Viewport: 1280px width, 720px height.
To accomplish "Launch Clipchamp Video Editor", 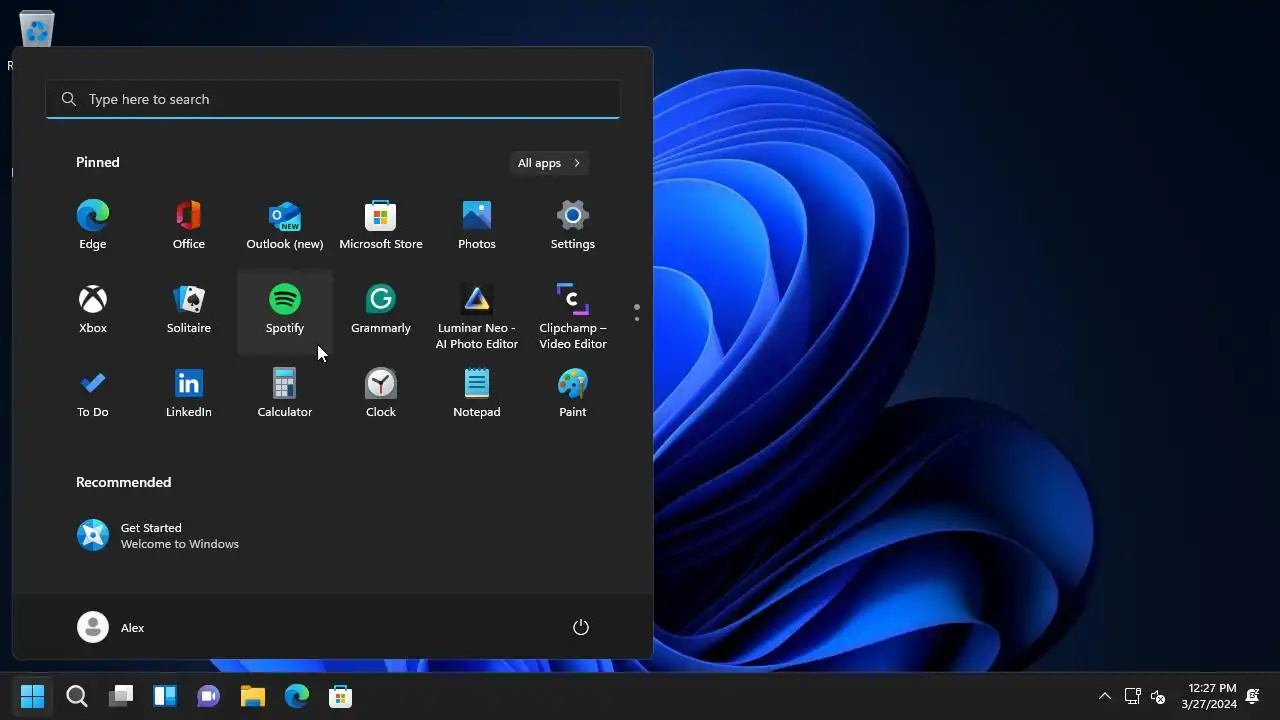I will [573, 315].
